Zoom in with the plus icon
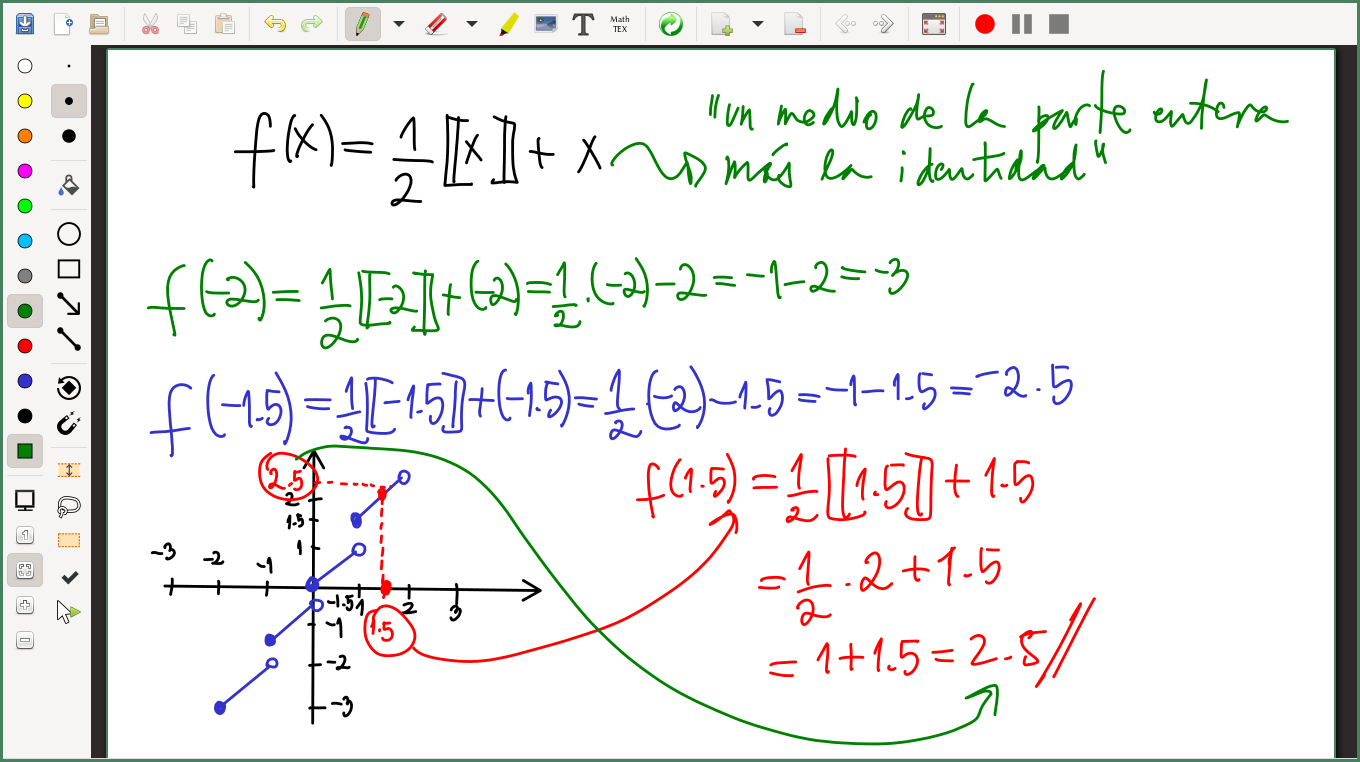 click(25, 605)
